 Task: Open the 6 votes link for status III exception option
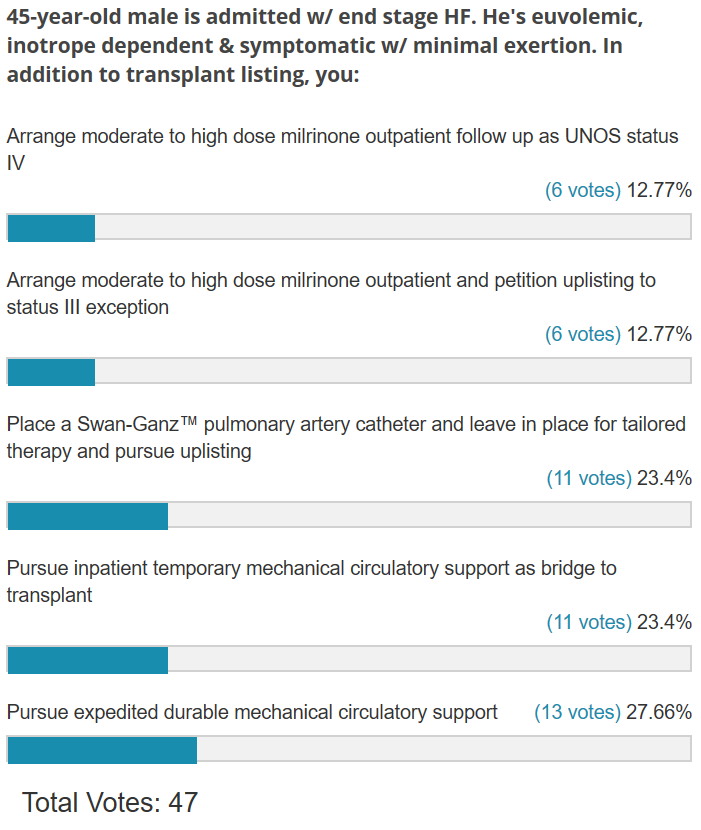click(583, 334)
